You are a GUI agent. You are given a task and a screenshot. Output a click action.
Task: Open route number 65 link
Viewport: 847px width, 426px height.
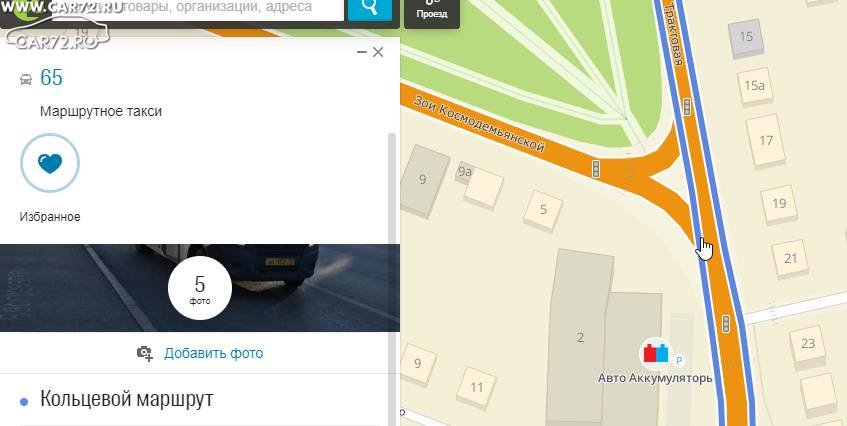51,78
